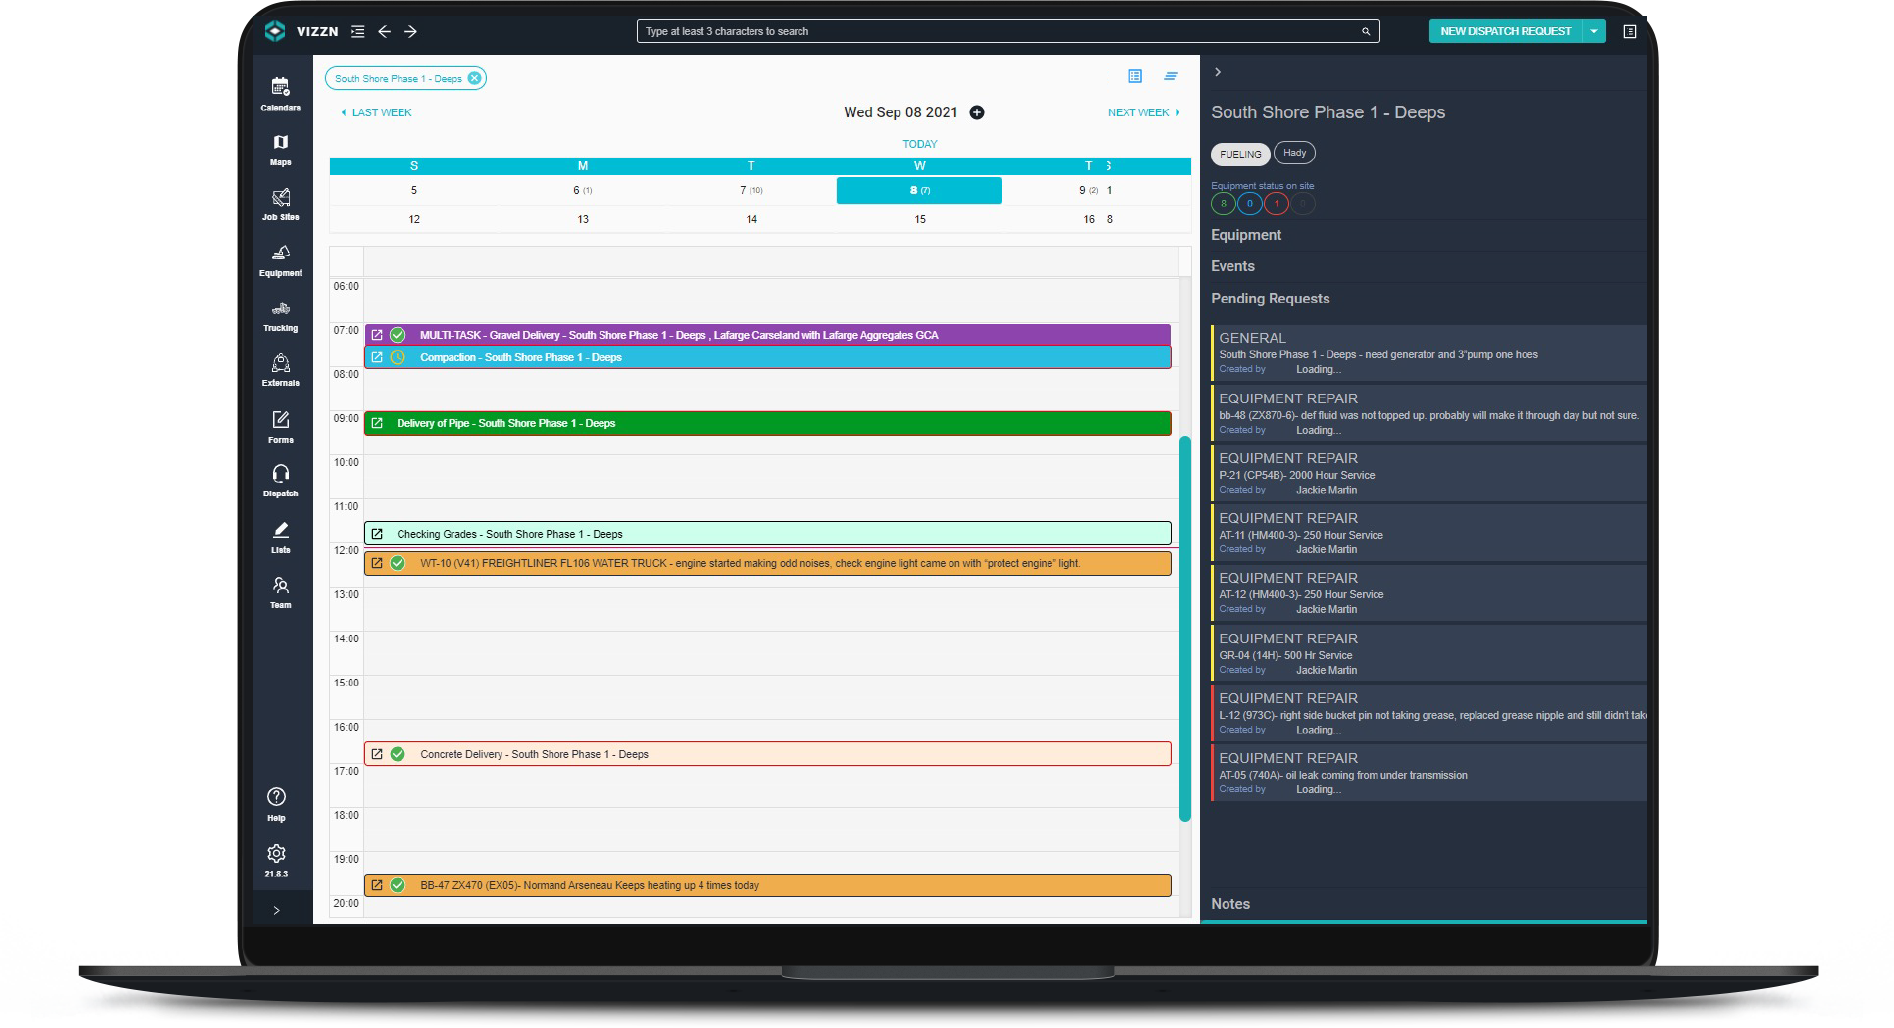Open dropdown arrow next to New Dispatch Request

(x=1594, y=31)
